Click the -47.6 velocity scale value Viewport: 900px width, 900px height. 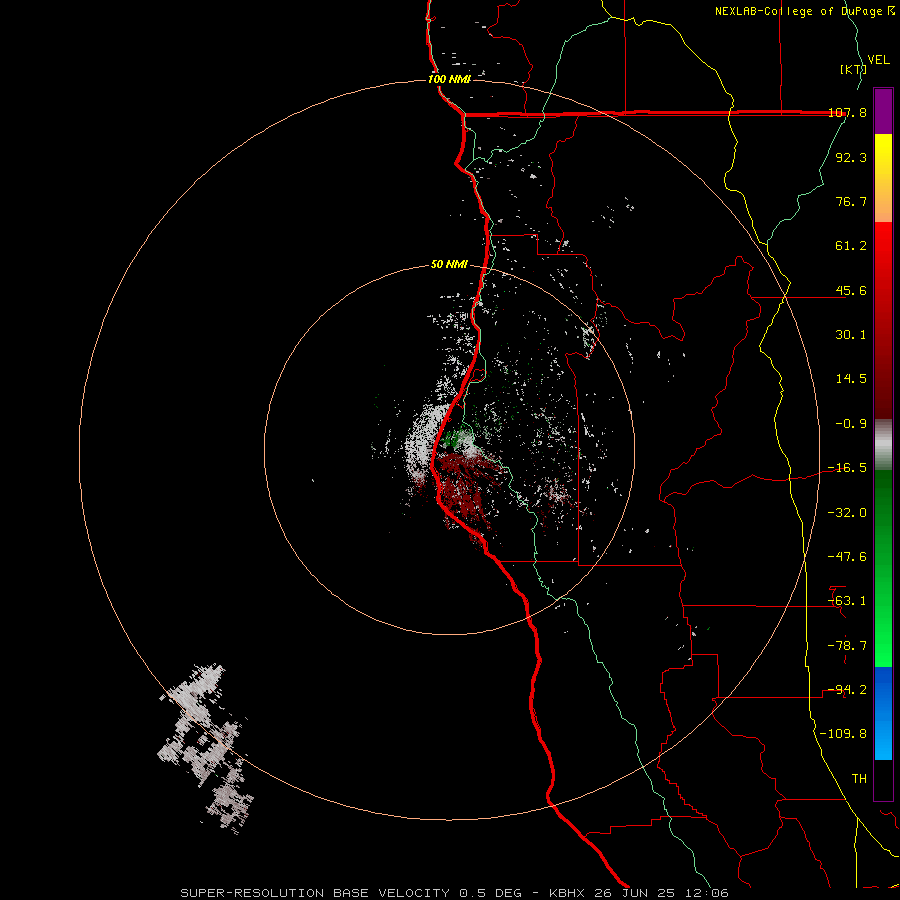pos(847,557)
